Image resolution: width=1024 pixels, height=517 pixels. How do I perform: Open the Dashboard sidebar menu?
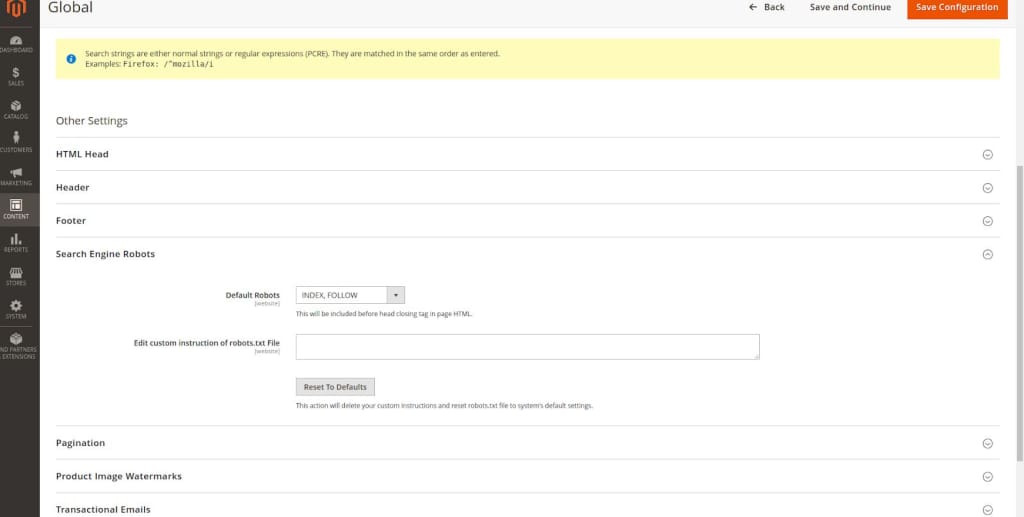click(x=16, y=44)
